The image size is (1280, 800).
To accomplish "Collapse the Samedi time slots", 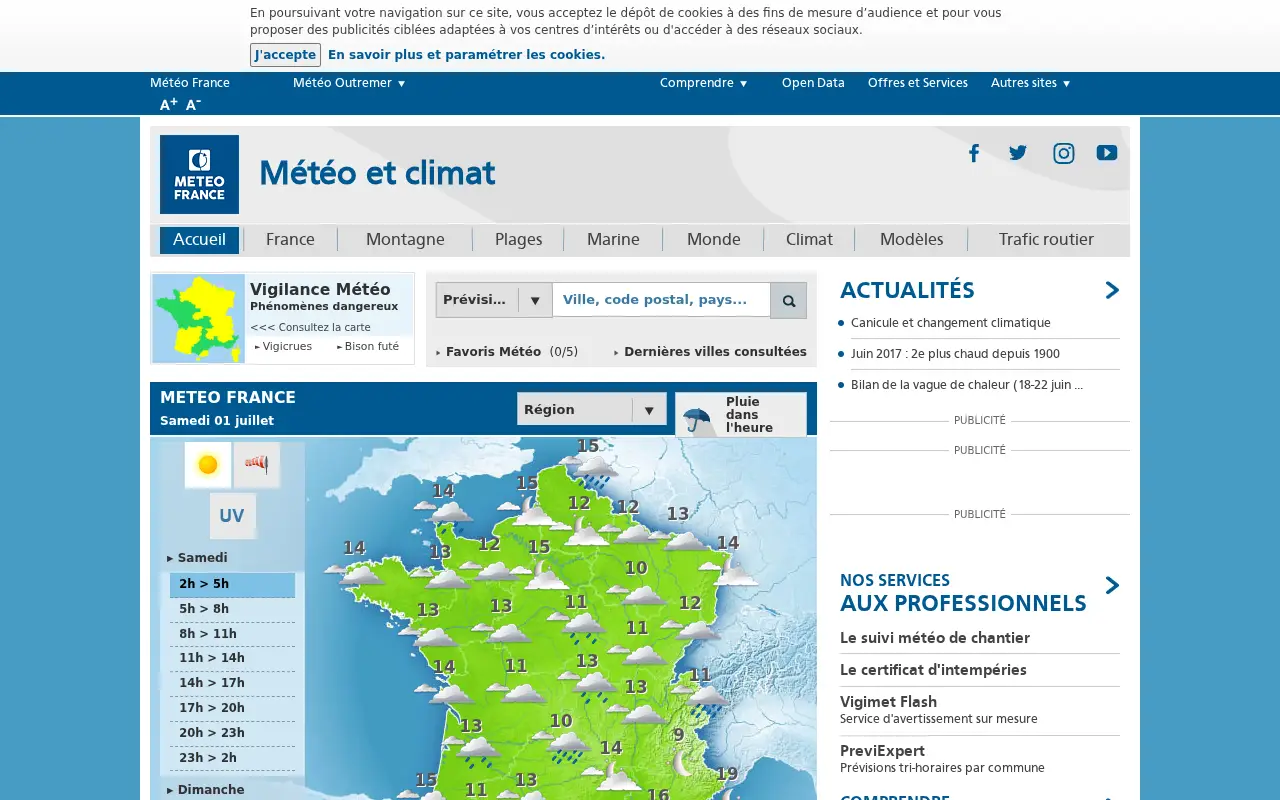I will [197, 558].
